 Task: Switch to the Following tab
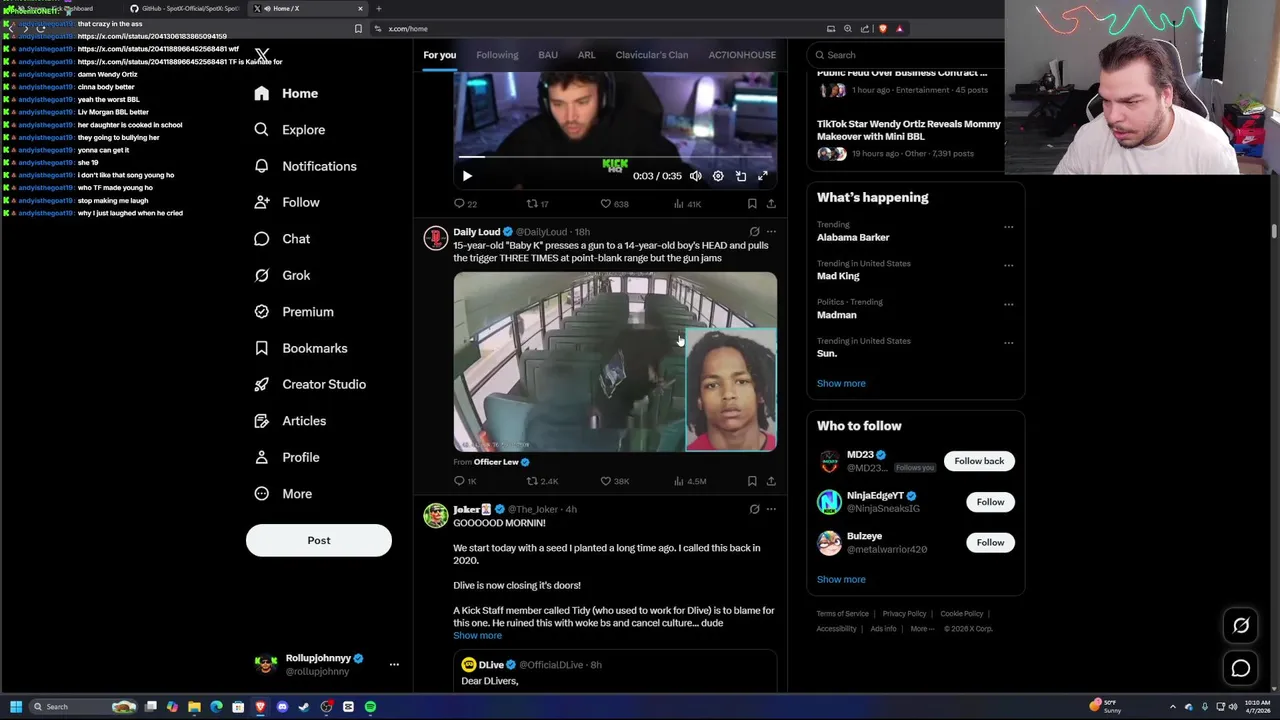[x=497, y=55]
